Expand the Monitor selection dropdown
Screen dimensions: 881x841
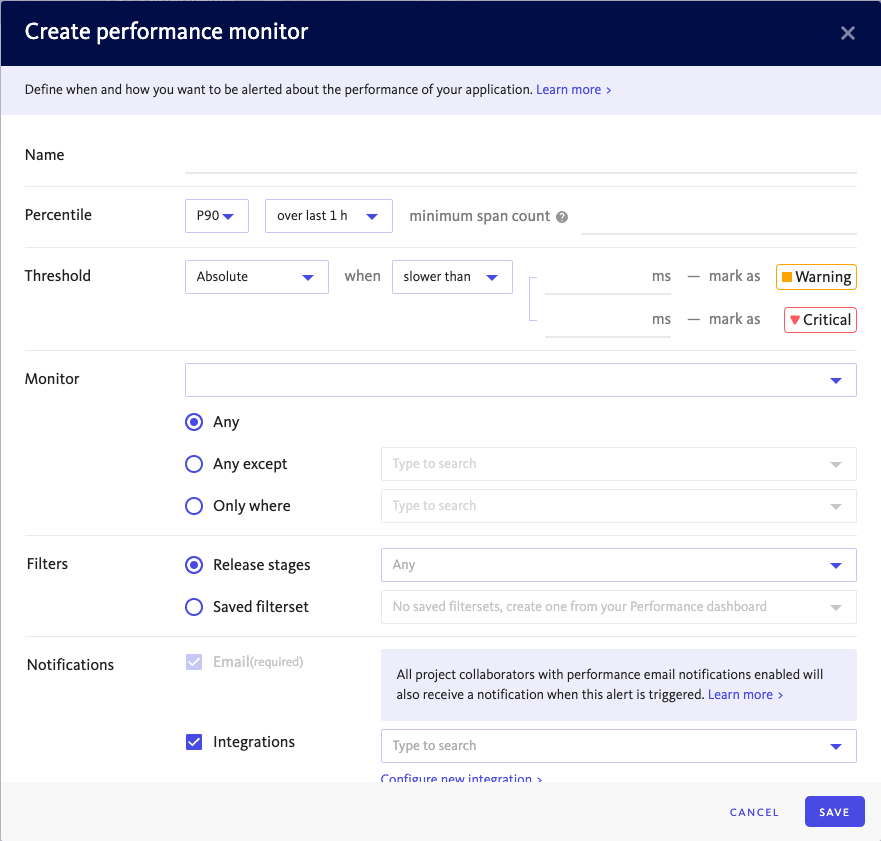pyautogui.click(x=520, y=380)
